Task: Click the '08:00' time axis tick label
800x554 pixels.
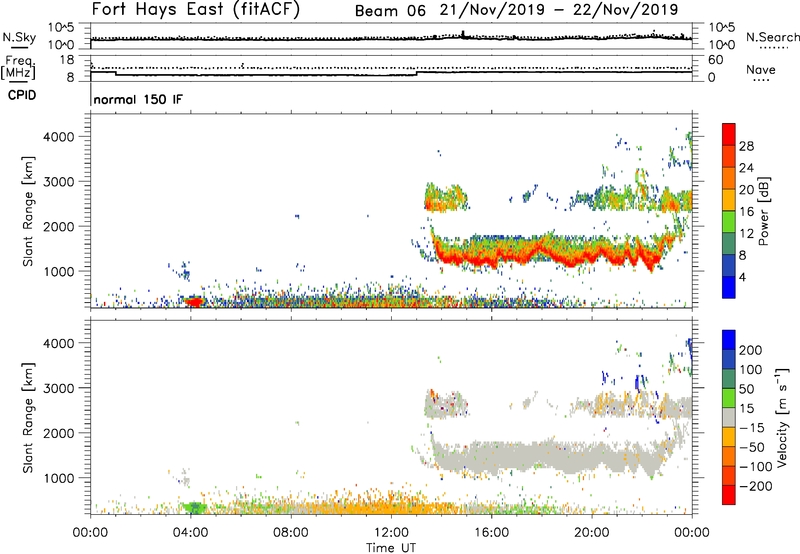Action: pyautogui.click(x=291, y=533)
